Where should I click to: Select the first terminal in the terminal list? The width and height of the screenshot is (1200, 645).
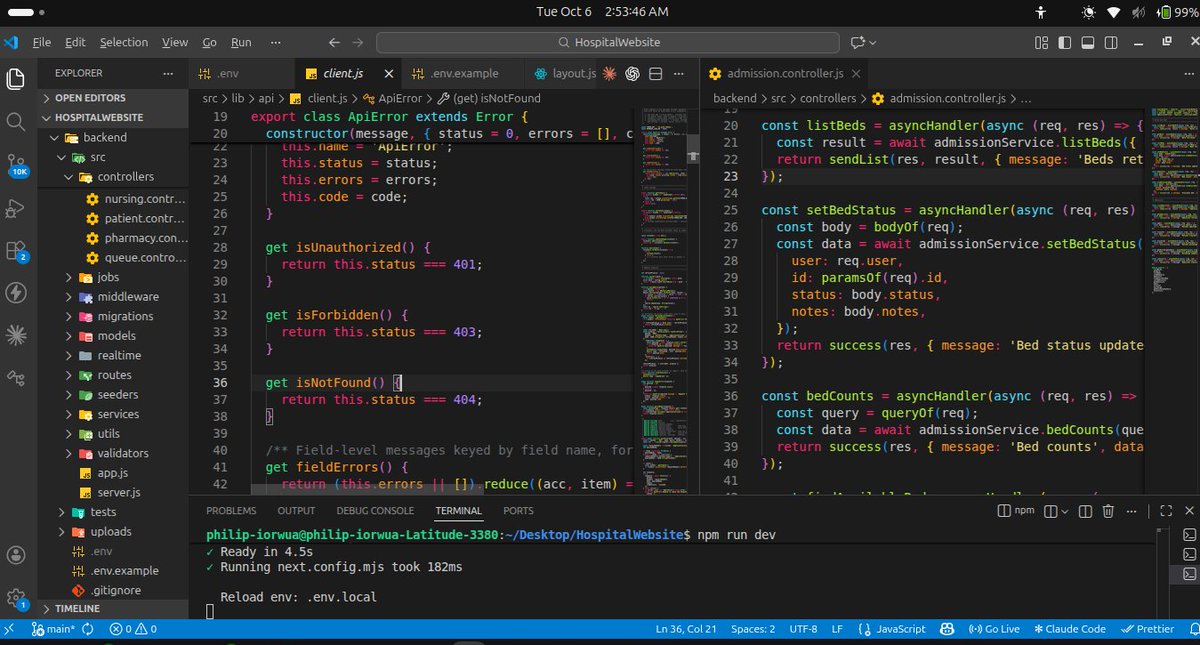(x=1188, y=534)
